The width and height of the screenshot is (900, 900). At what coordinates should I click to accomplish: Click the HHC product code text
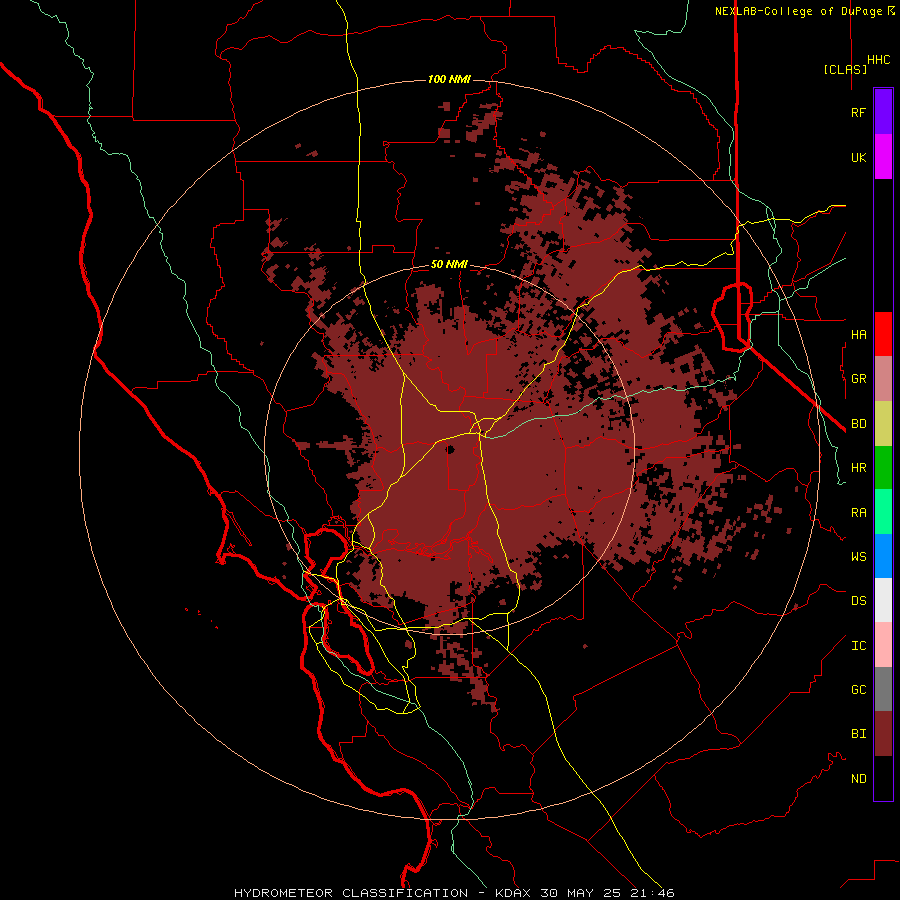(878, 60)
